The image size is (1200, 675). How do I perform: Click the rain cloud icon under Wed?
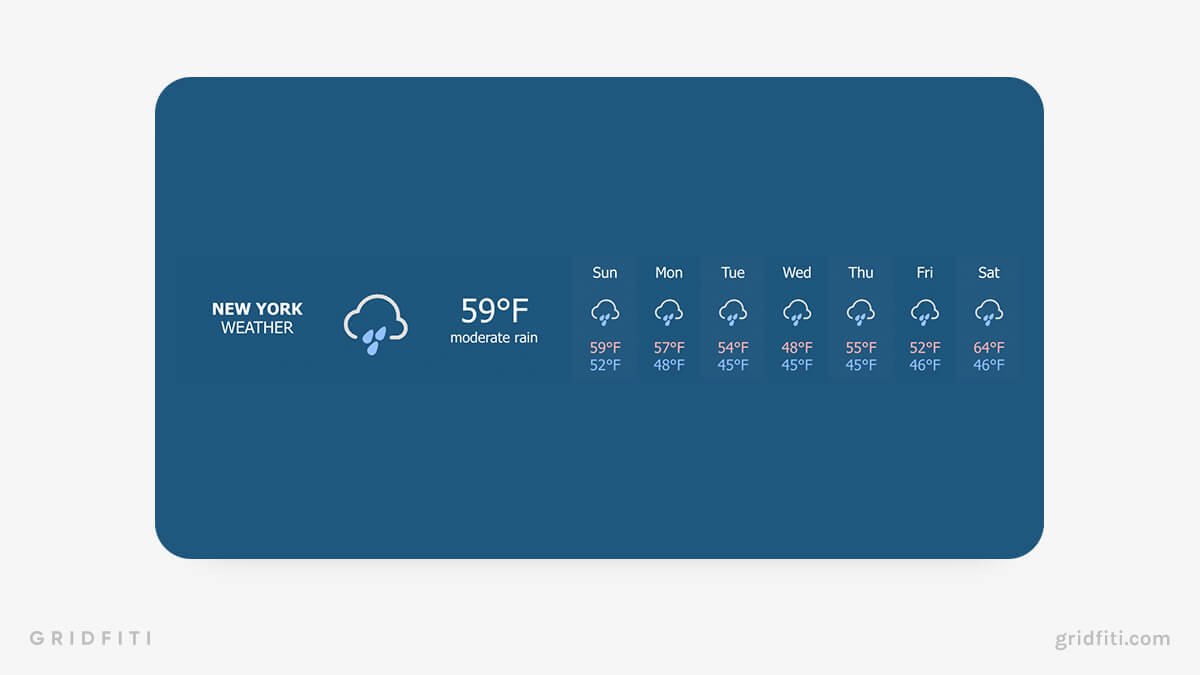[x=796, y=313]
